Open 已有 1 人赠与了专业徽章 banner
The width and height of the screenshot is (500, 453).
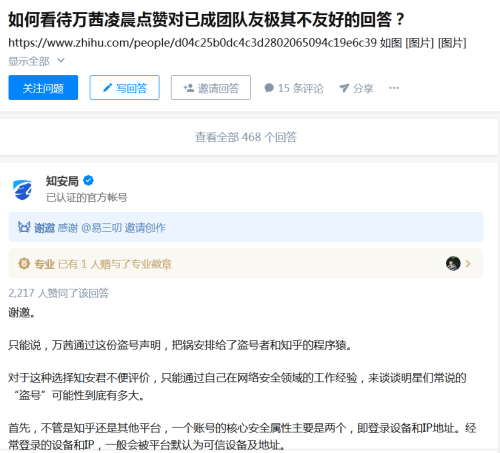coord(246,264)
